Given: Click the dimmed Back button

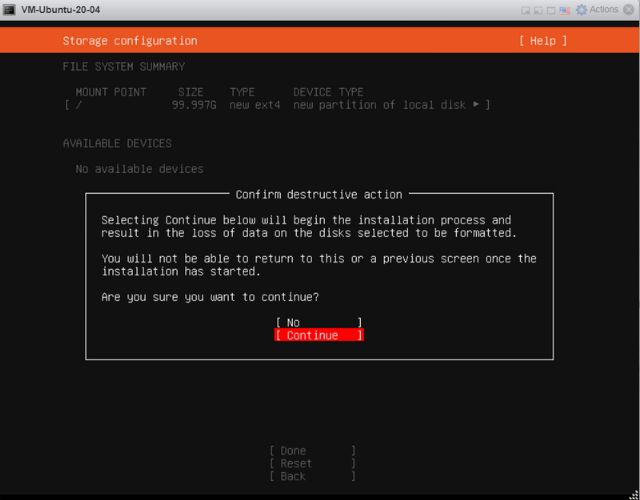Looking at the screenshot, I should pyautogui.click(x=312, y=476).
